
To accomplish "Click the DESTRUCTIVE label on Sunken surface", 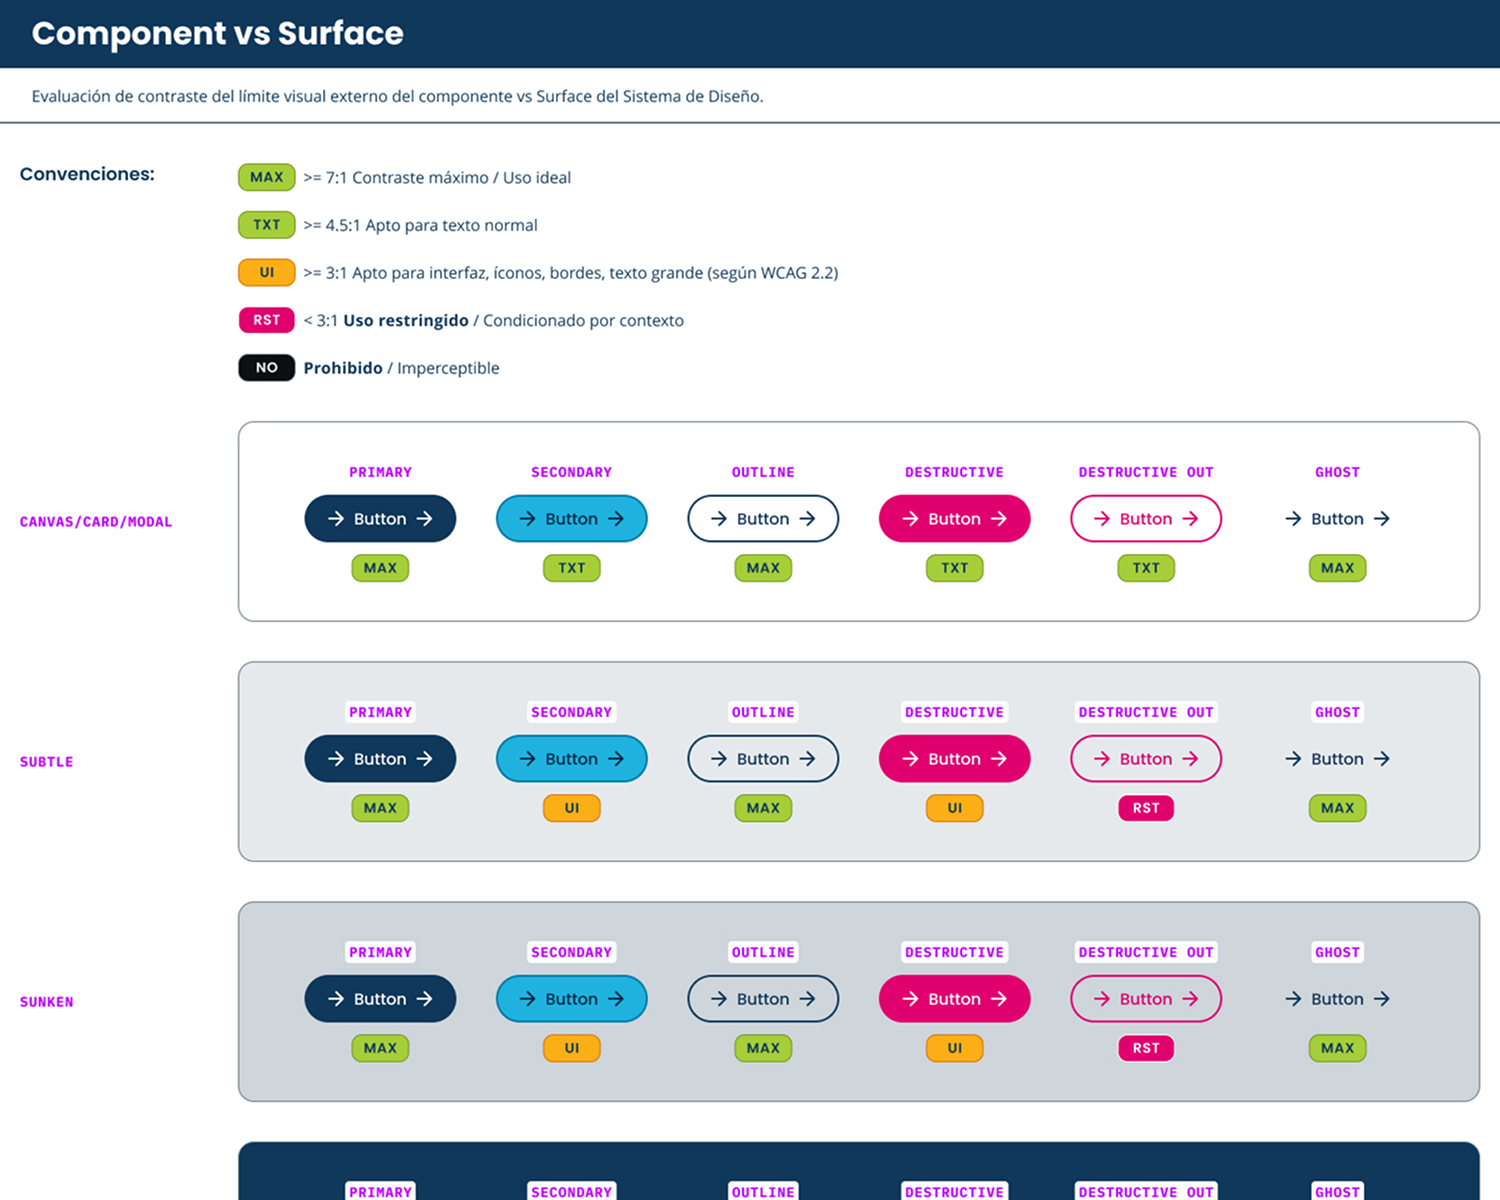I will coord(955,952).
